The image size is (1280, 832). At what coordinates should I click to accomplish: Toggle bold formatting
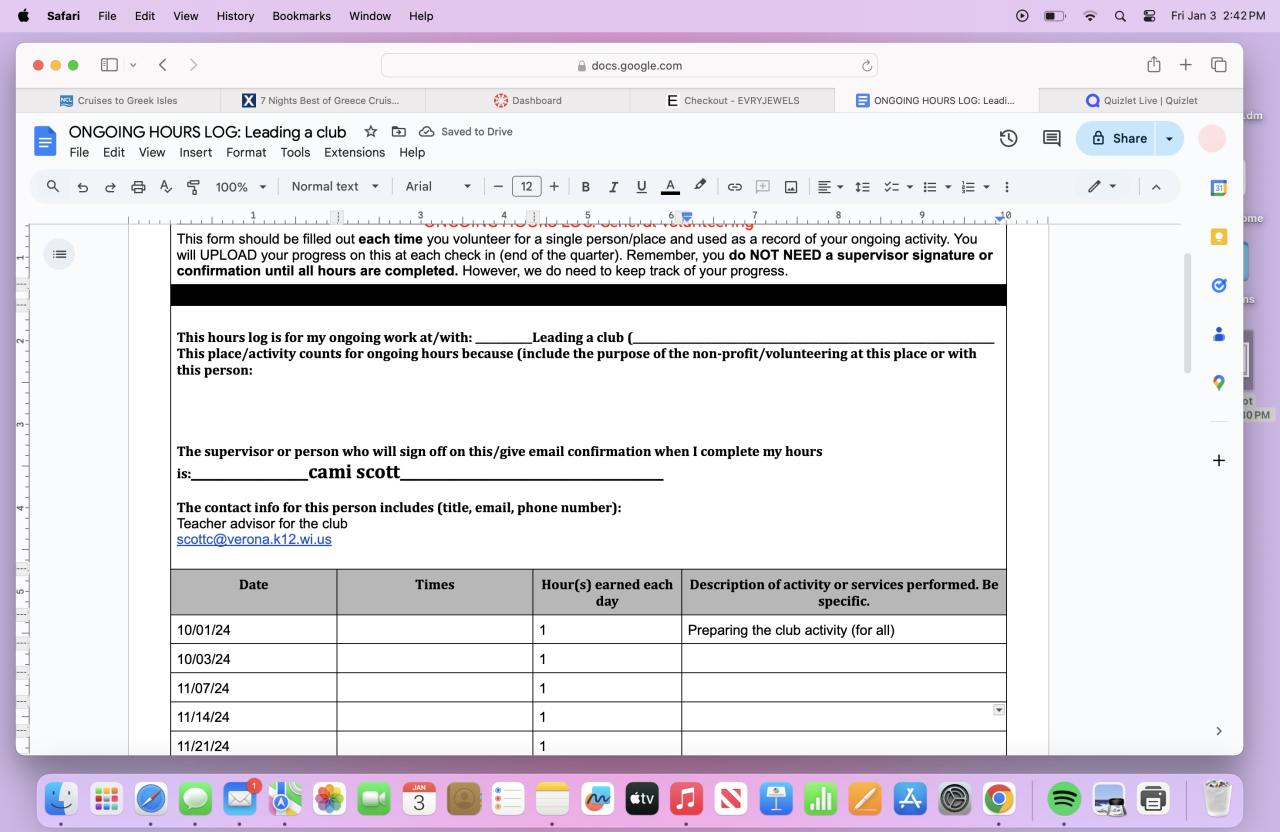(x=586, y=187)
